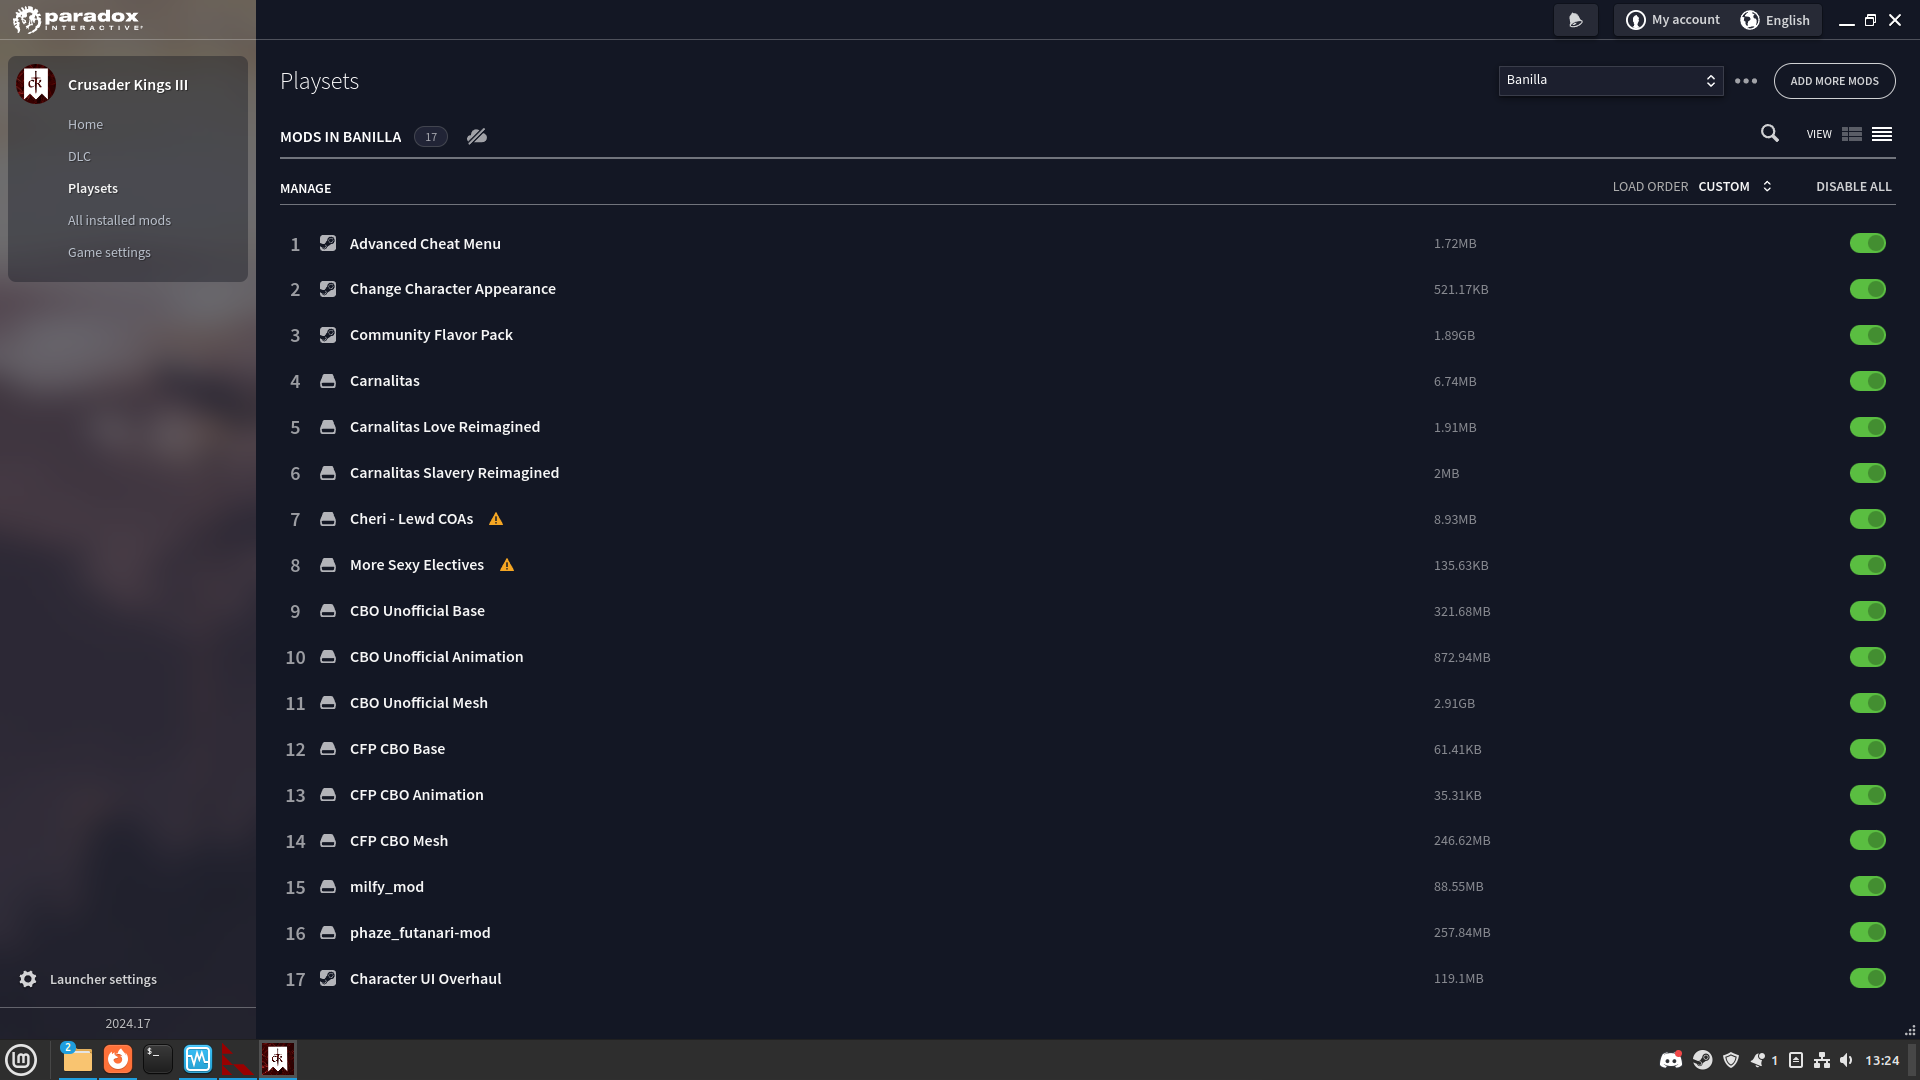
Task: Open the three-dot playset options menu
Action: pyautogui.click(x=1746, y=81)
